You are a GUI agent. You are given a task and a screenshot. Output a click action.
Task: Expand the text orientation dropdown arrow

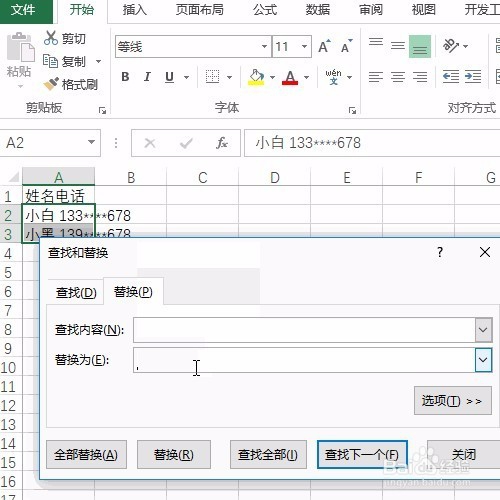[466, 46]
